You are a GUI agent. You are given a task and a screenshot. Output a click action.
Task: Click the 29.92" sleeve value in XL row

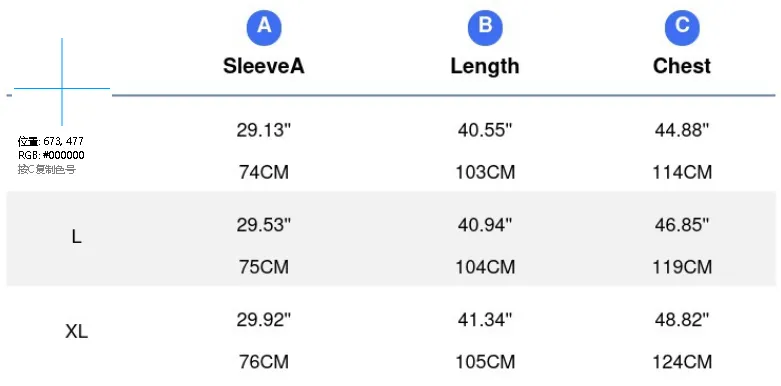point(263,320)
